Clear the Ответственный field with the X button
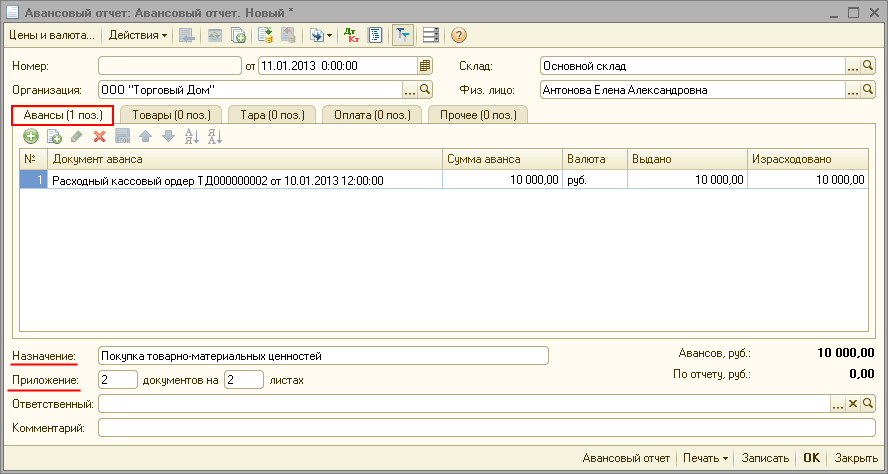Viewport: 888px width, 474px height. click(853, 404)
